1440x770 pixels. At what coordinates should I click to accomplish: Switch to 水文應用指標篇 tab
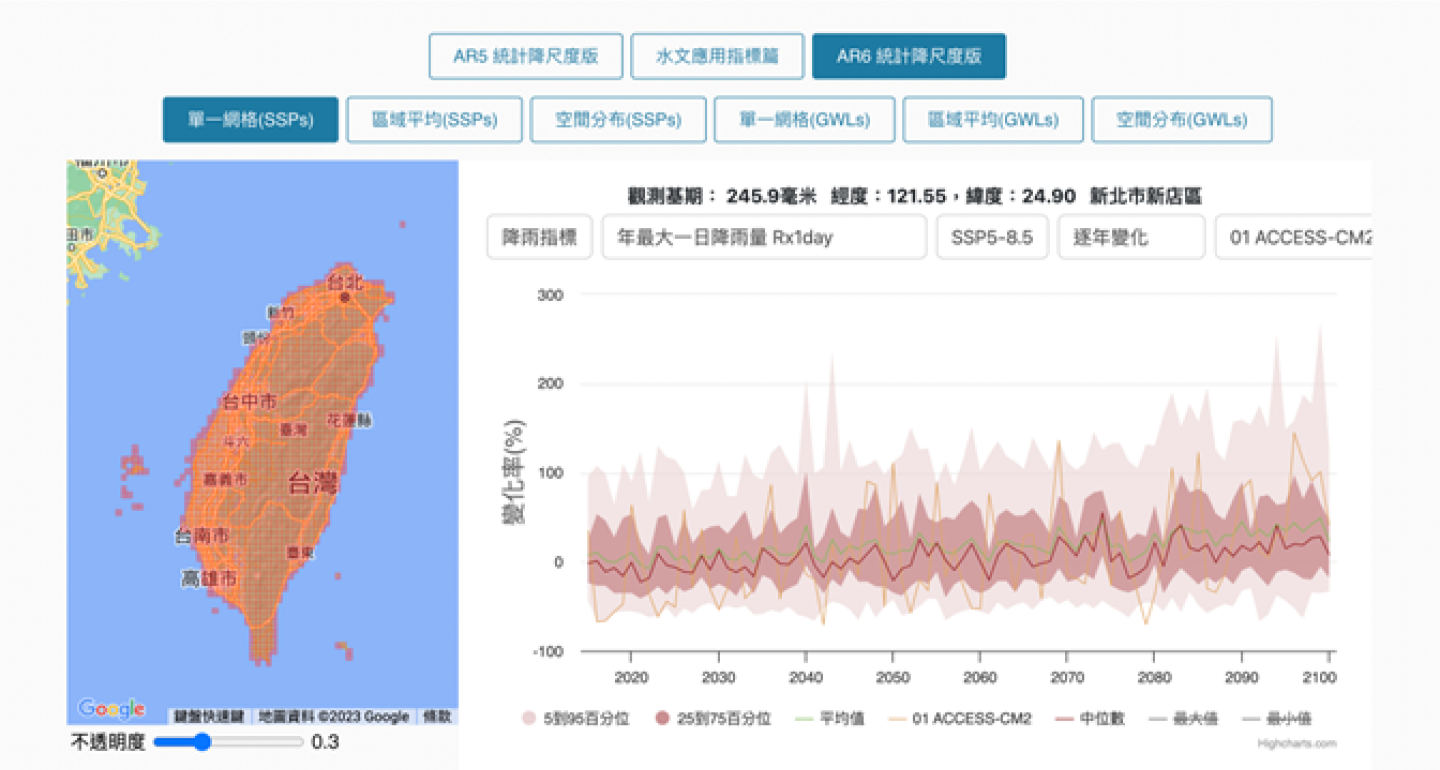tap(717, 56)
